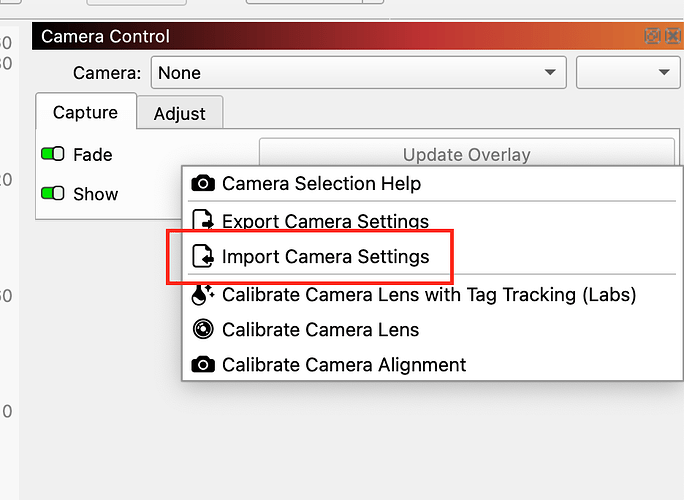Click the lens icon for Calibrate Camera Lens

pos(203,330)
